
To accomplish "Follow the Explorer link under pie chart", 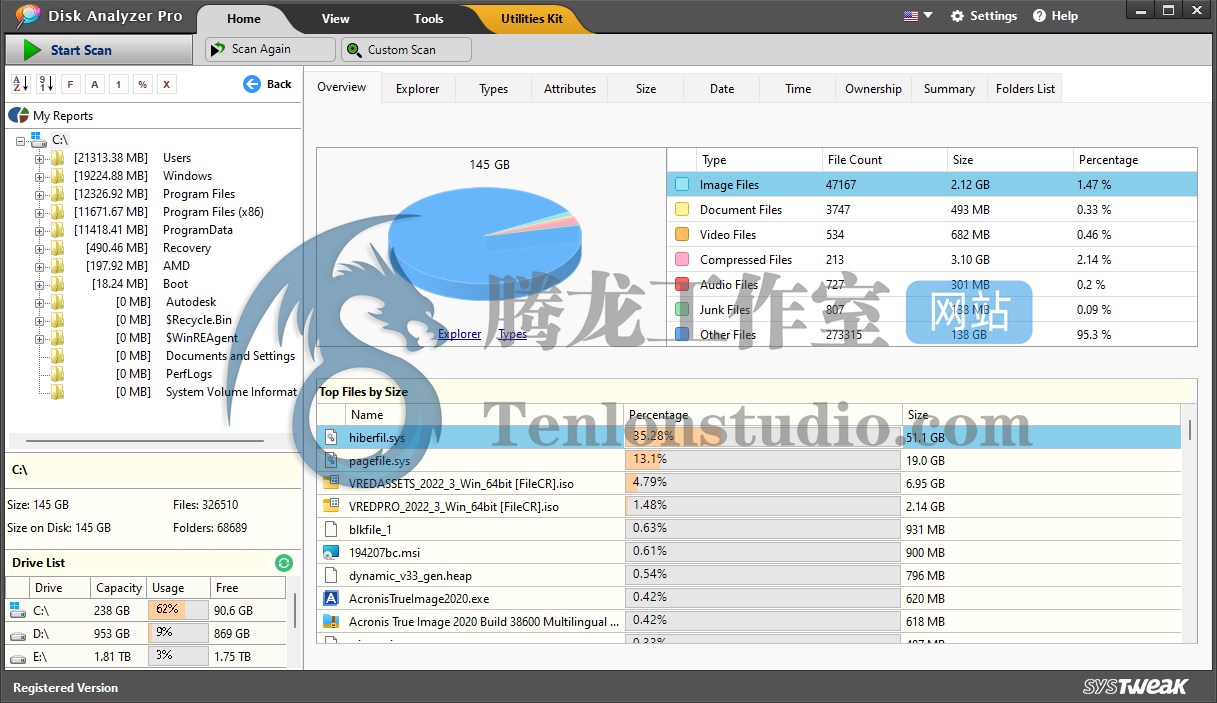I will coord(460,334).
